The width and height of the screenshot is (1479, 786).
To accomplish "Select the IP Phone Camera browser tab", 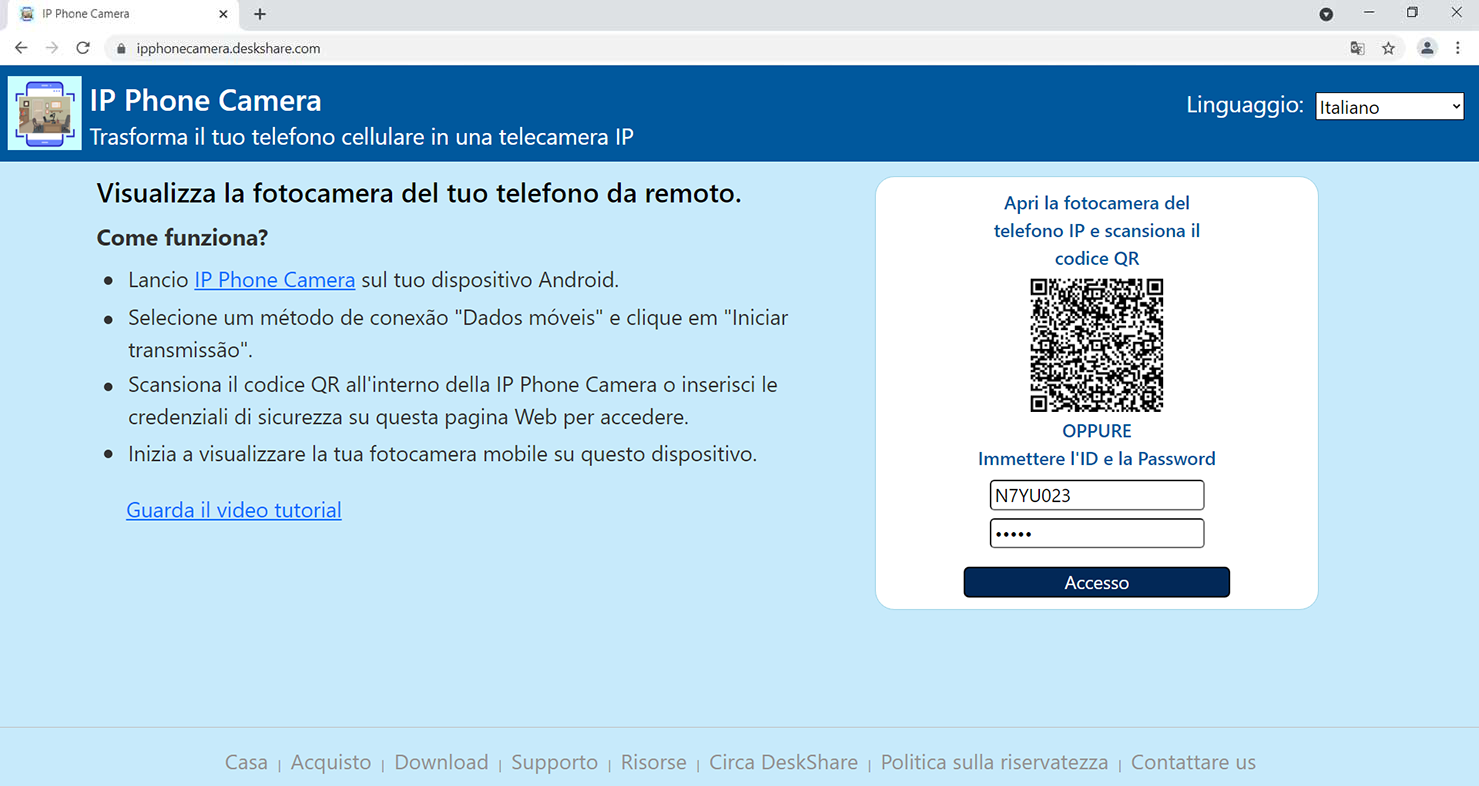I will [x=122, y=14].
